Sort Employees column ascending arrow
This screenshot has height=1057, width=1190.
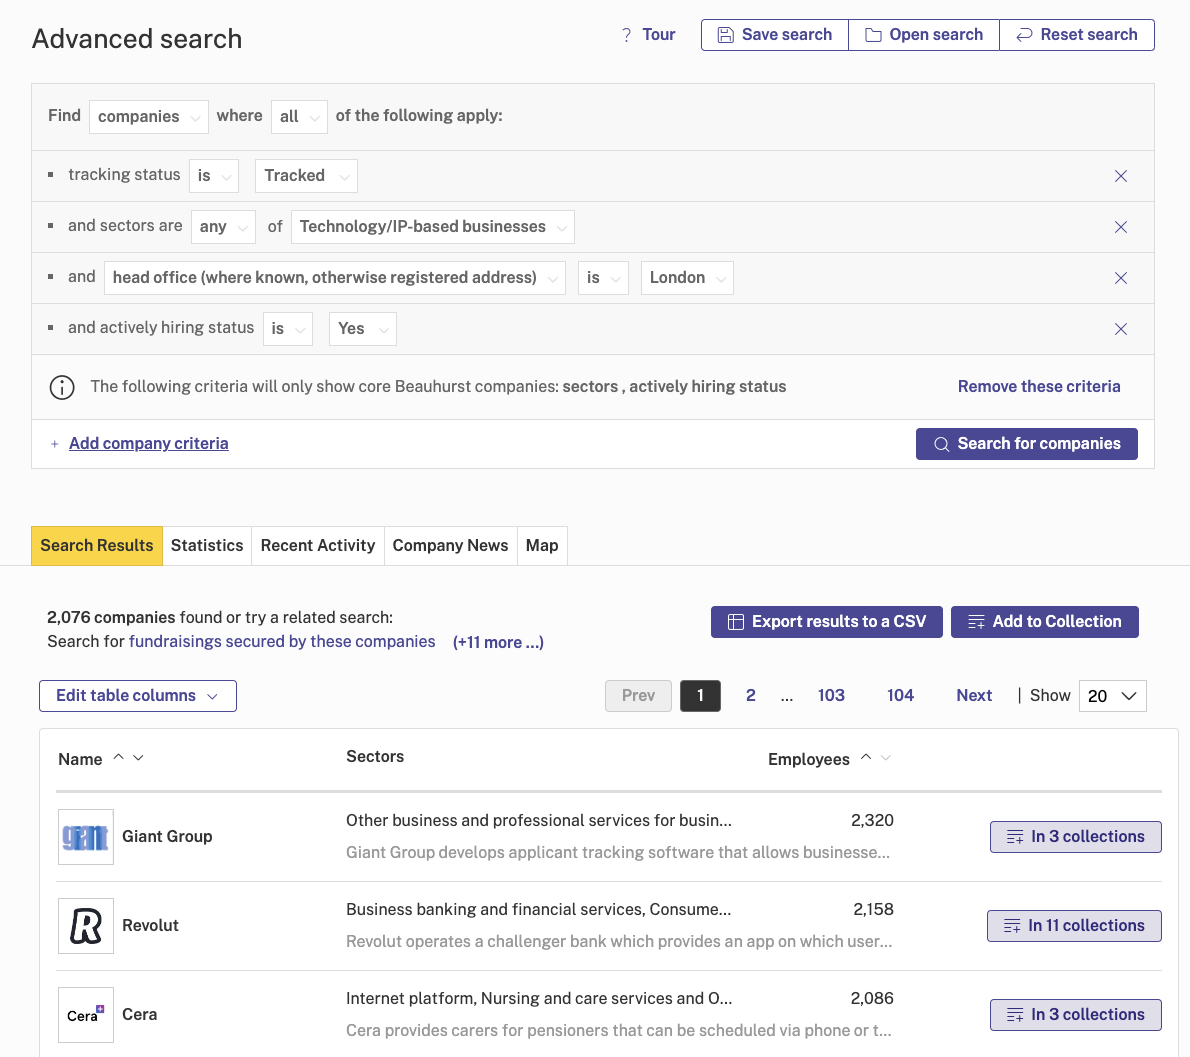[866, 757]
